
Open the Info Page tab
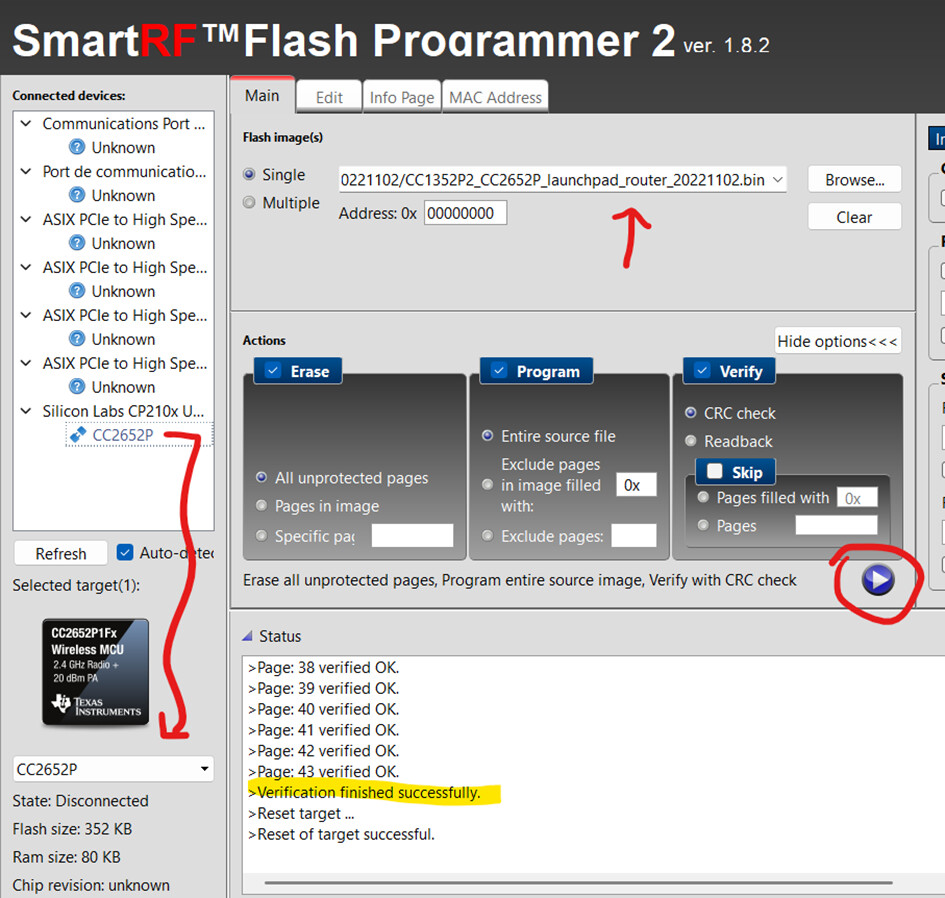[x=402, y=98]
